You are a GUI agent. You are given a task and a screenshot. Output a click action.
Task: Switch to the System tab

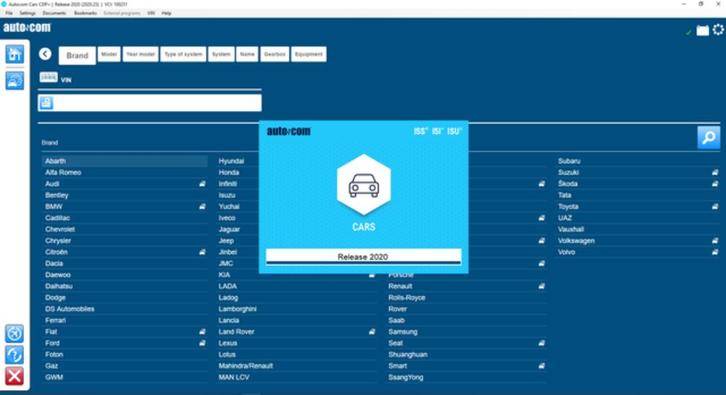pyautogui.click(x=221, y=54)
